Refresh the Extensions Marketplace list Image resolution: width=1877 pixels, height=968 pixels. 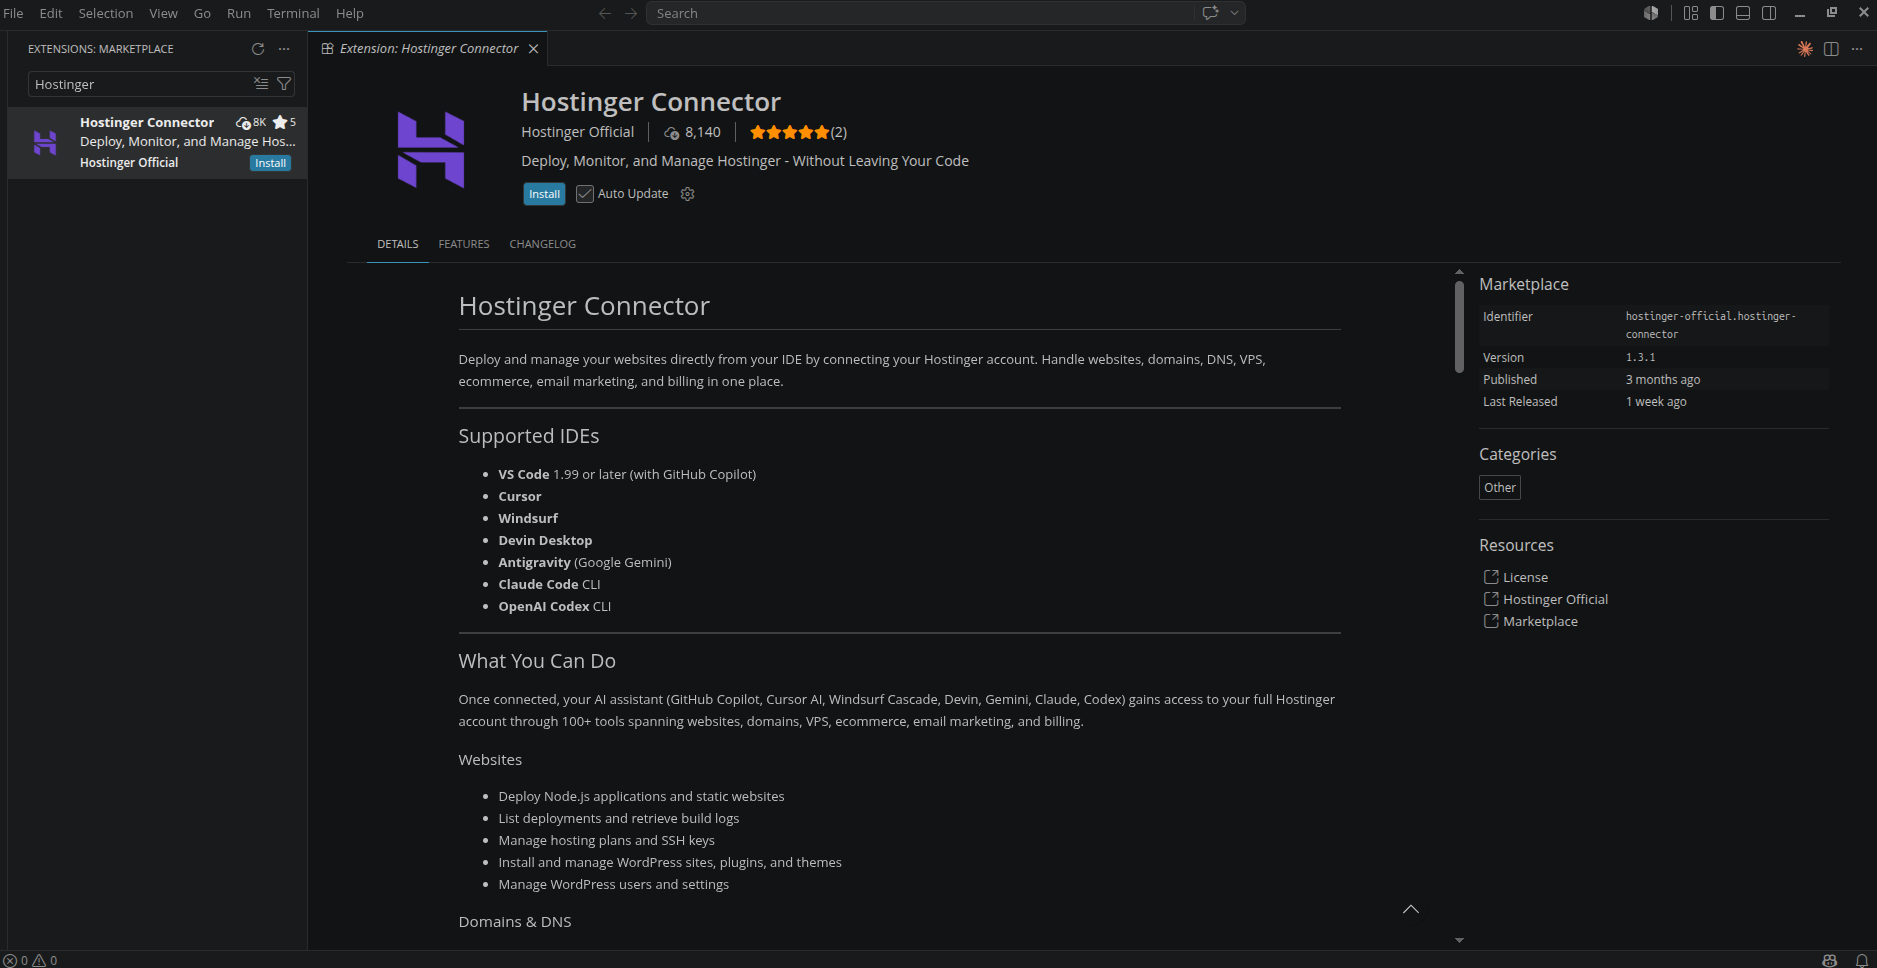[258, 49]
